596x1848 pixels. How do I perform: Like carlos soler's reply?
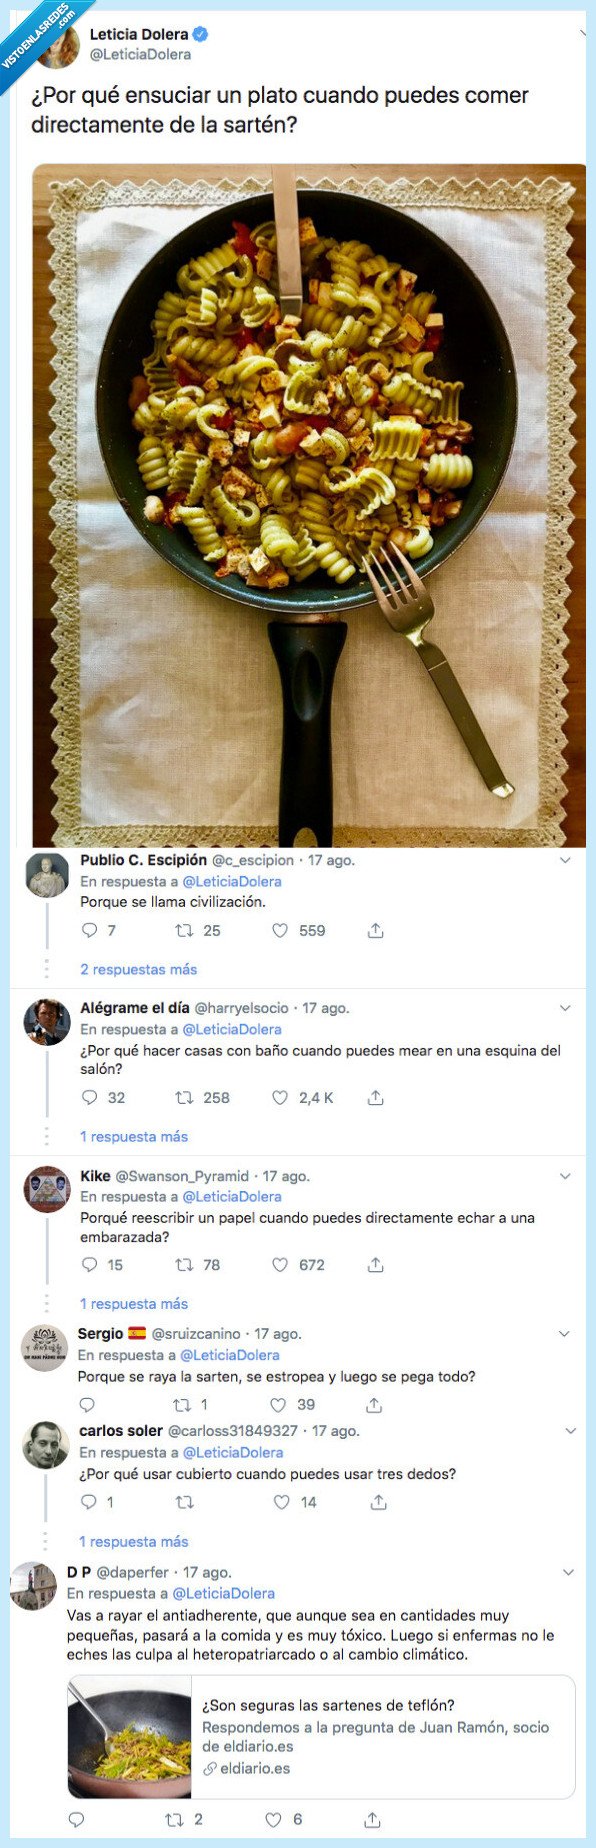[x=278, y=1501]
